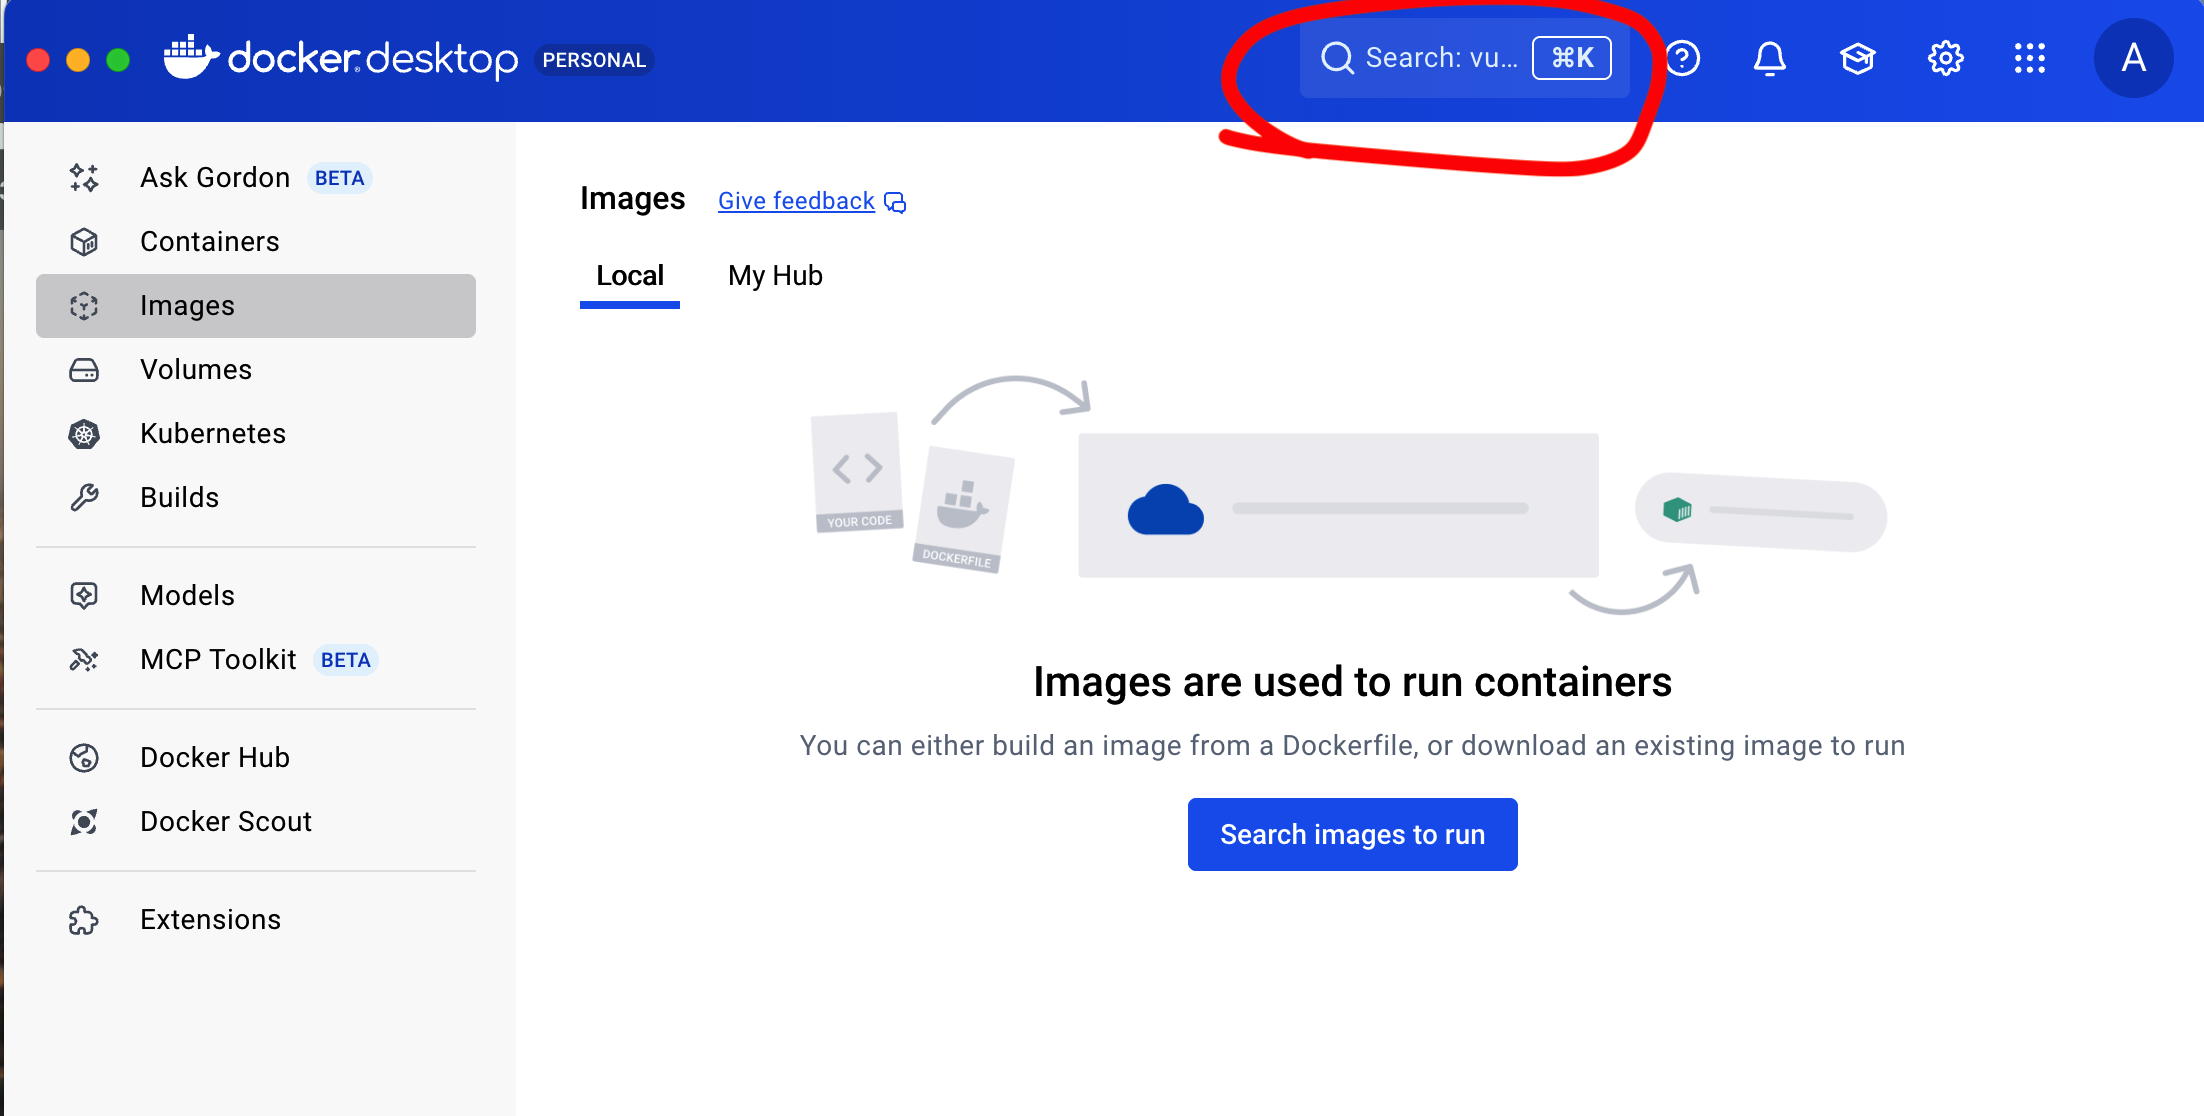The image size is (2204, 1116).
Task: Click the Give feedback link
Action: (x=796, y=201)
